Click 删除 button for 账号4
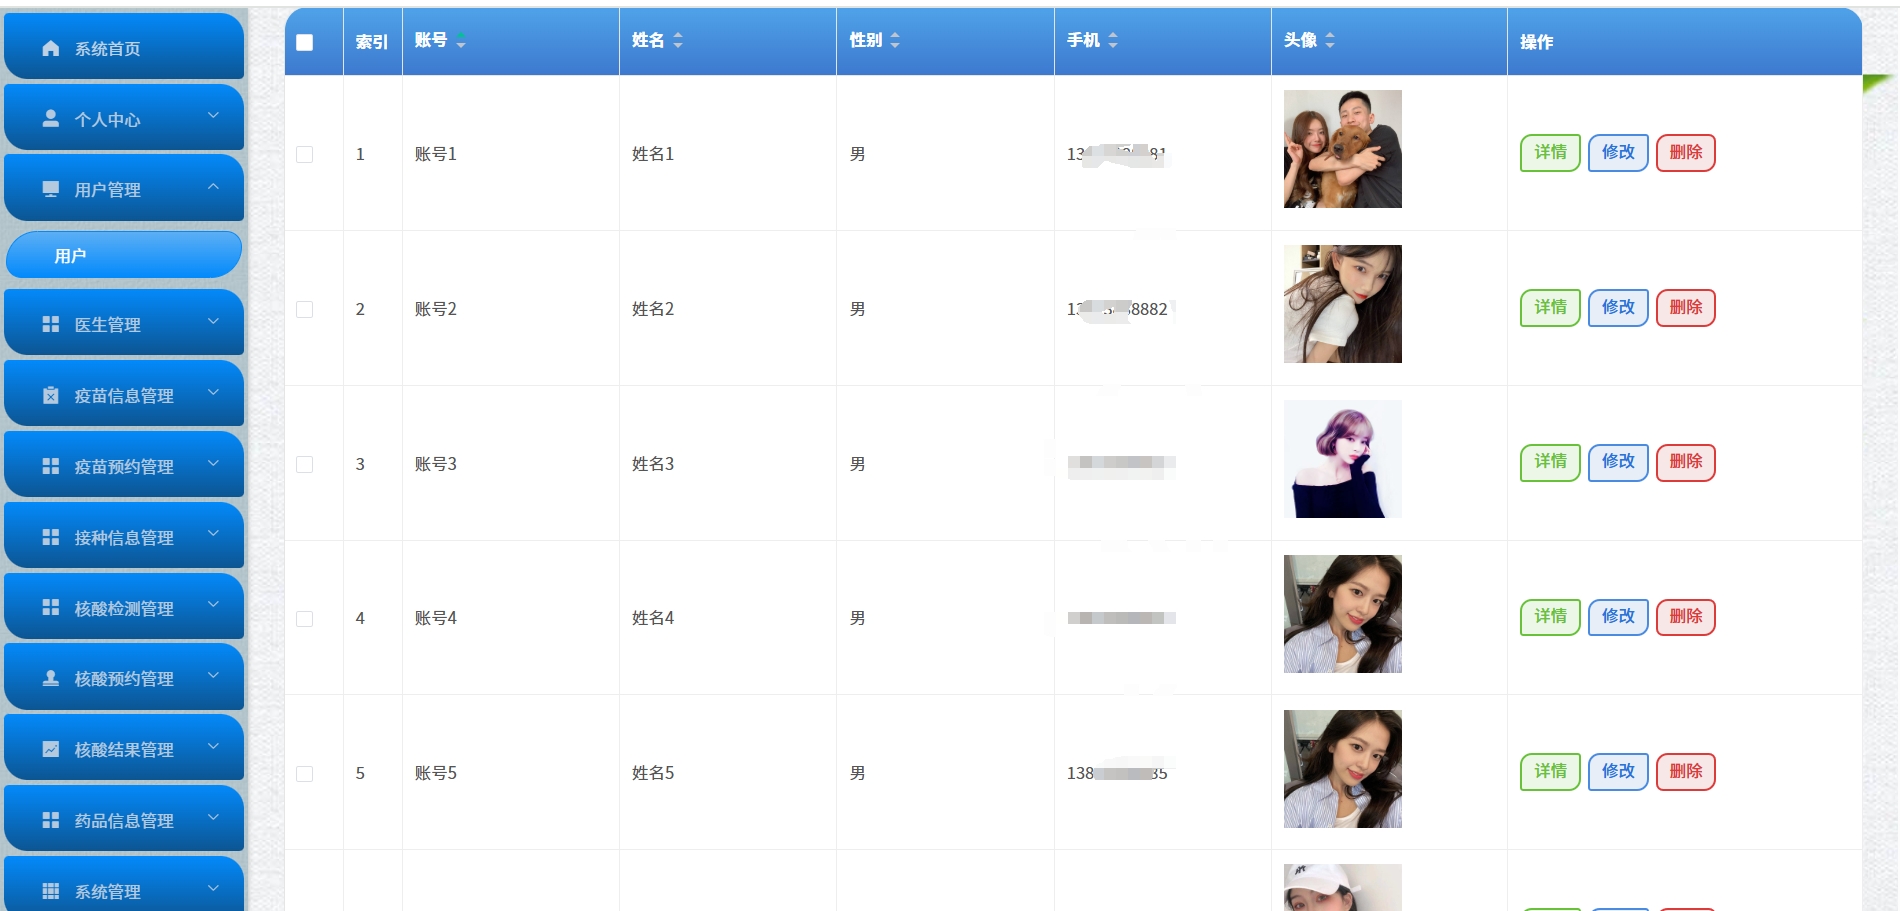The image size is (1900, 911). point(1686,616)
